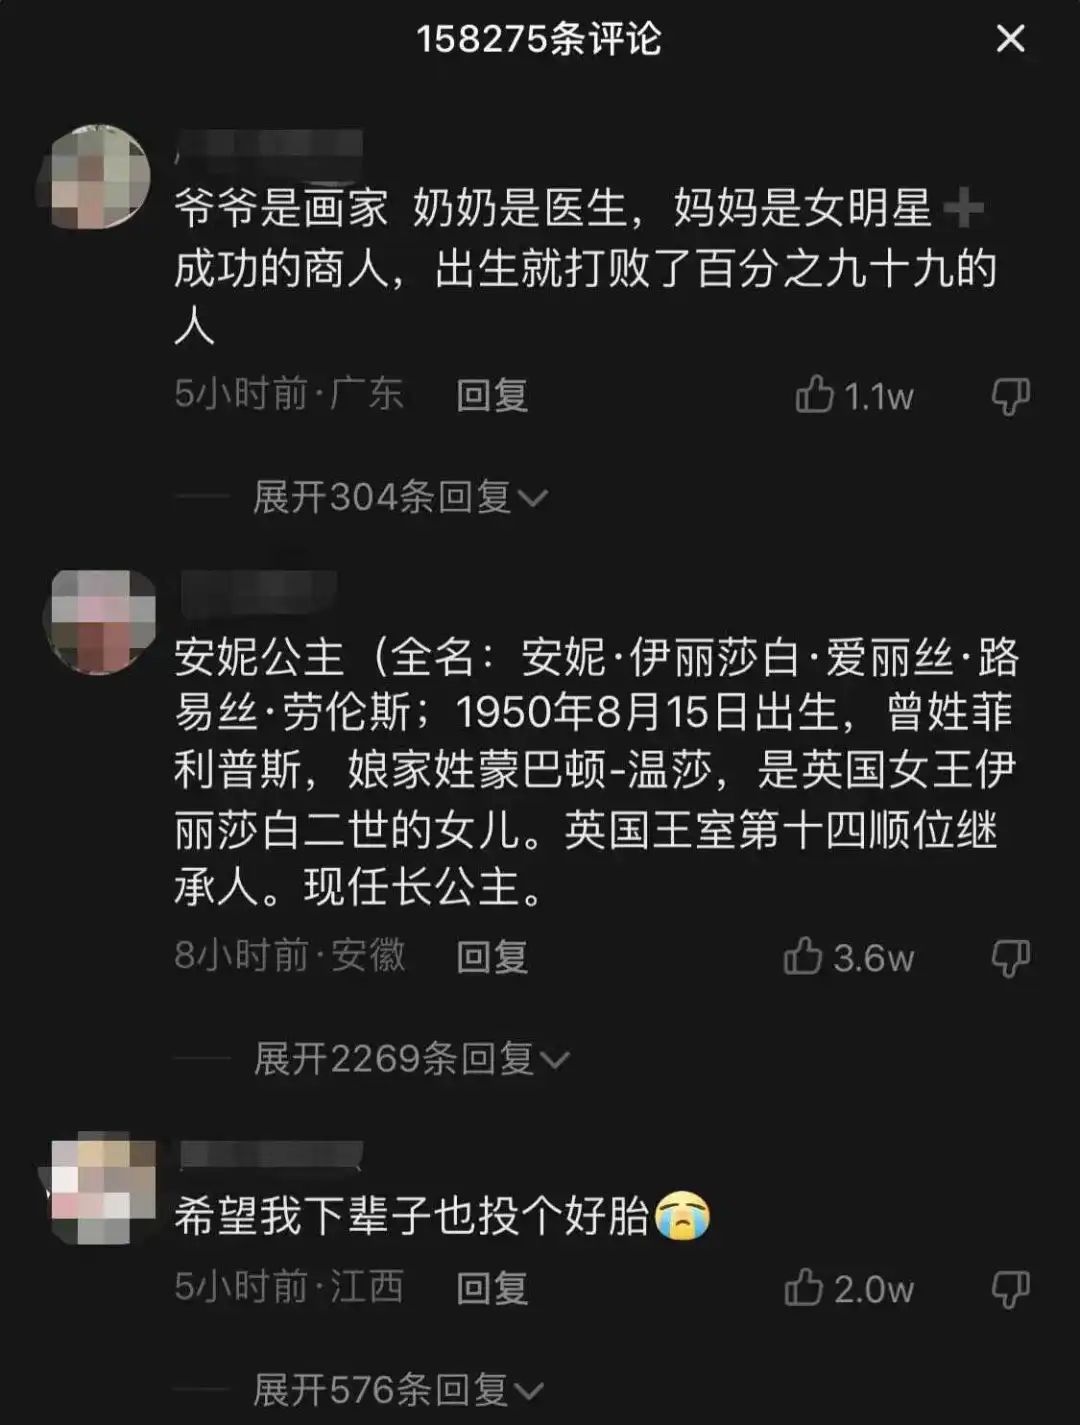1080x1425 pixels.
Task: Reply to the Guangdong comment
Action: point(492,395)
